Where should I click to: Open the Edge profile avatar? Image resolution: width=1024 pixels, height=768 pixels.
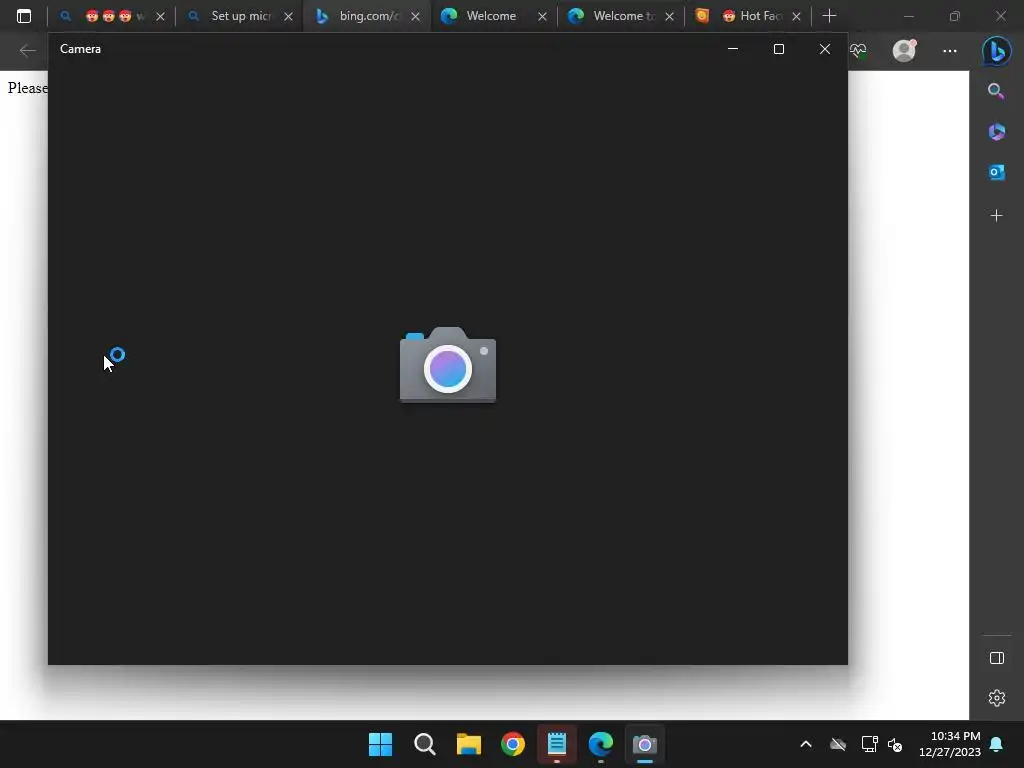[x=904, y=50]
